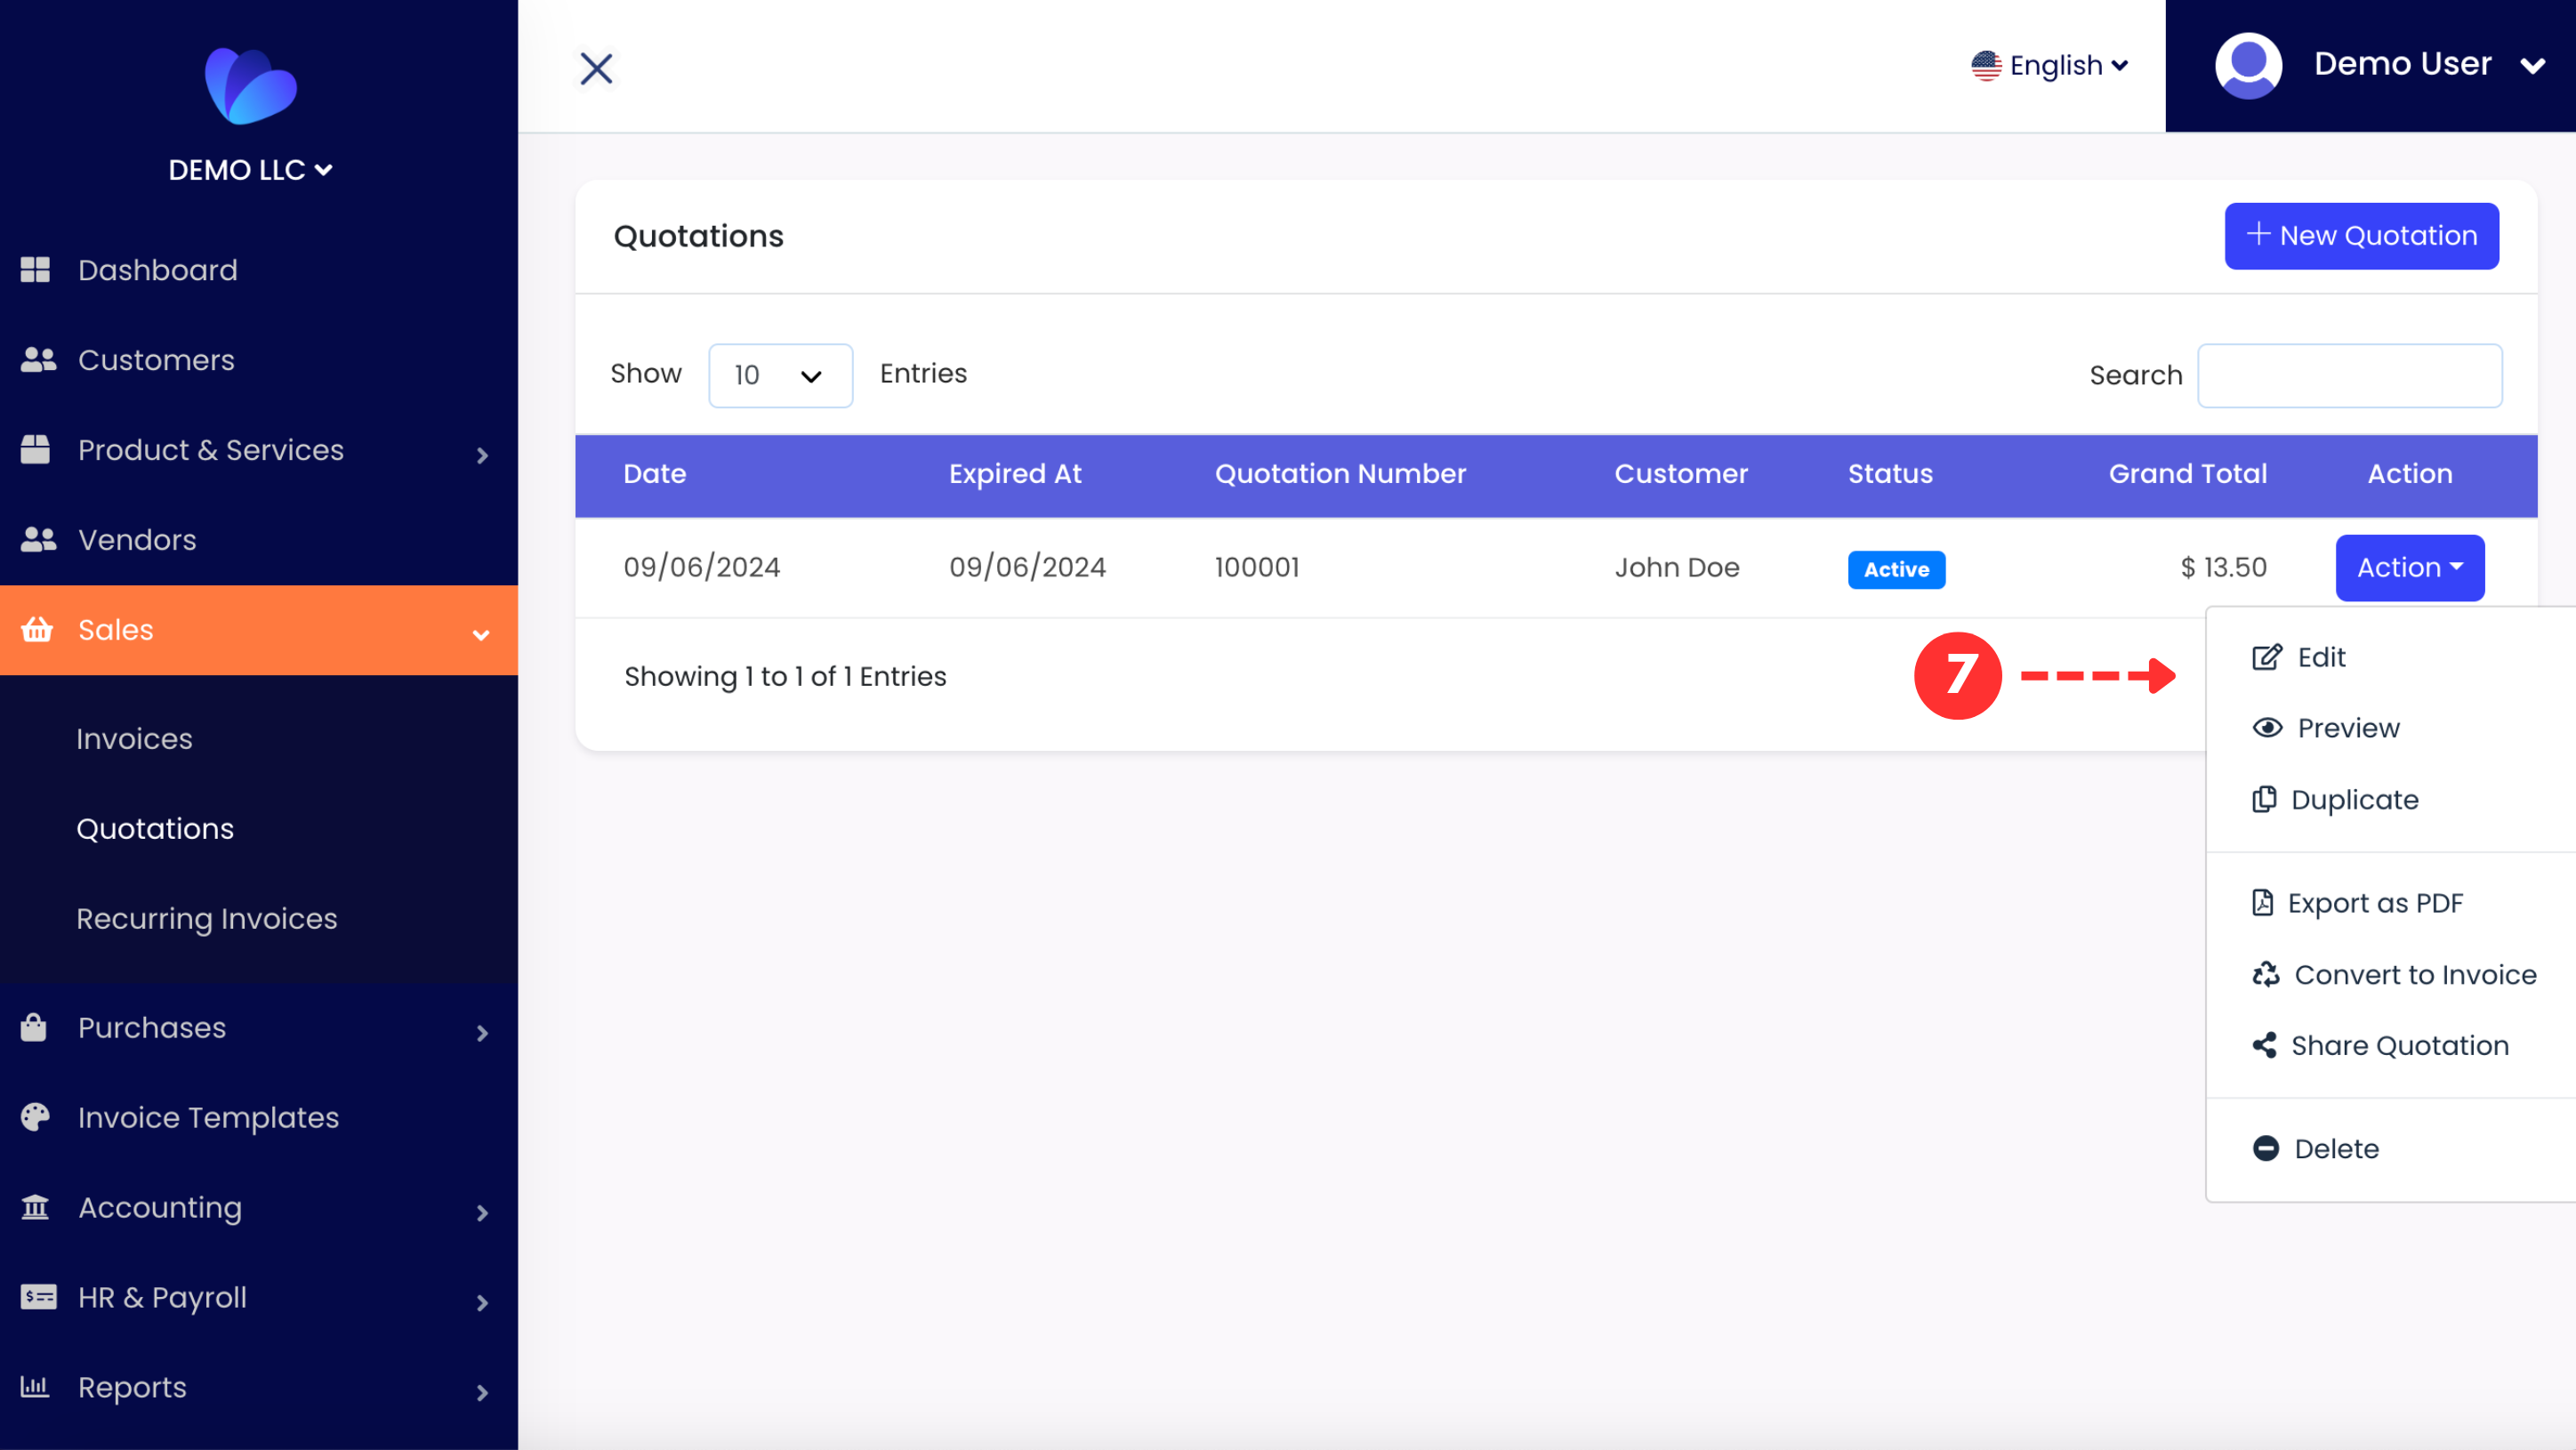Sort by Grand Total column header
This screenshot has height=1450, width=2576.
pos(2188,474)
